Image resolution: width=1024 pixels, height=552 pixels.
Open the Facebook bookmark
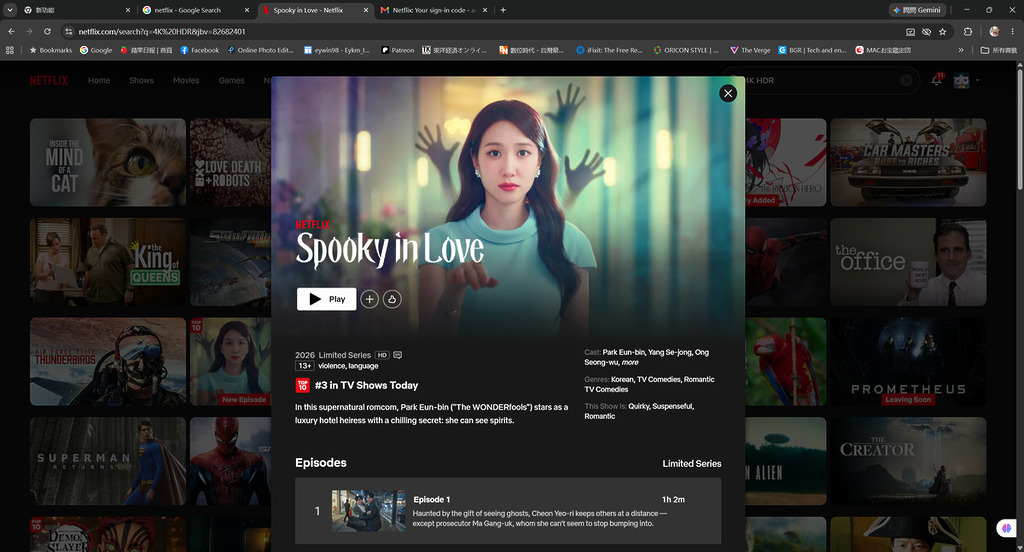tap(199, 50)
